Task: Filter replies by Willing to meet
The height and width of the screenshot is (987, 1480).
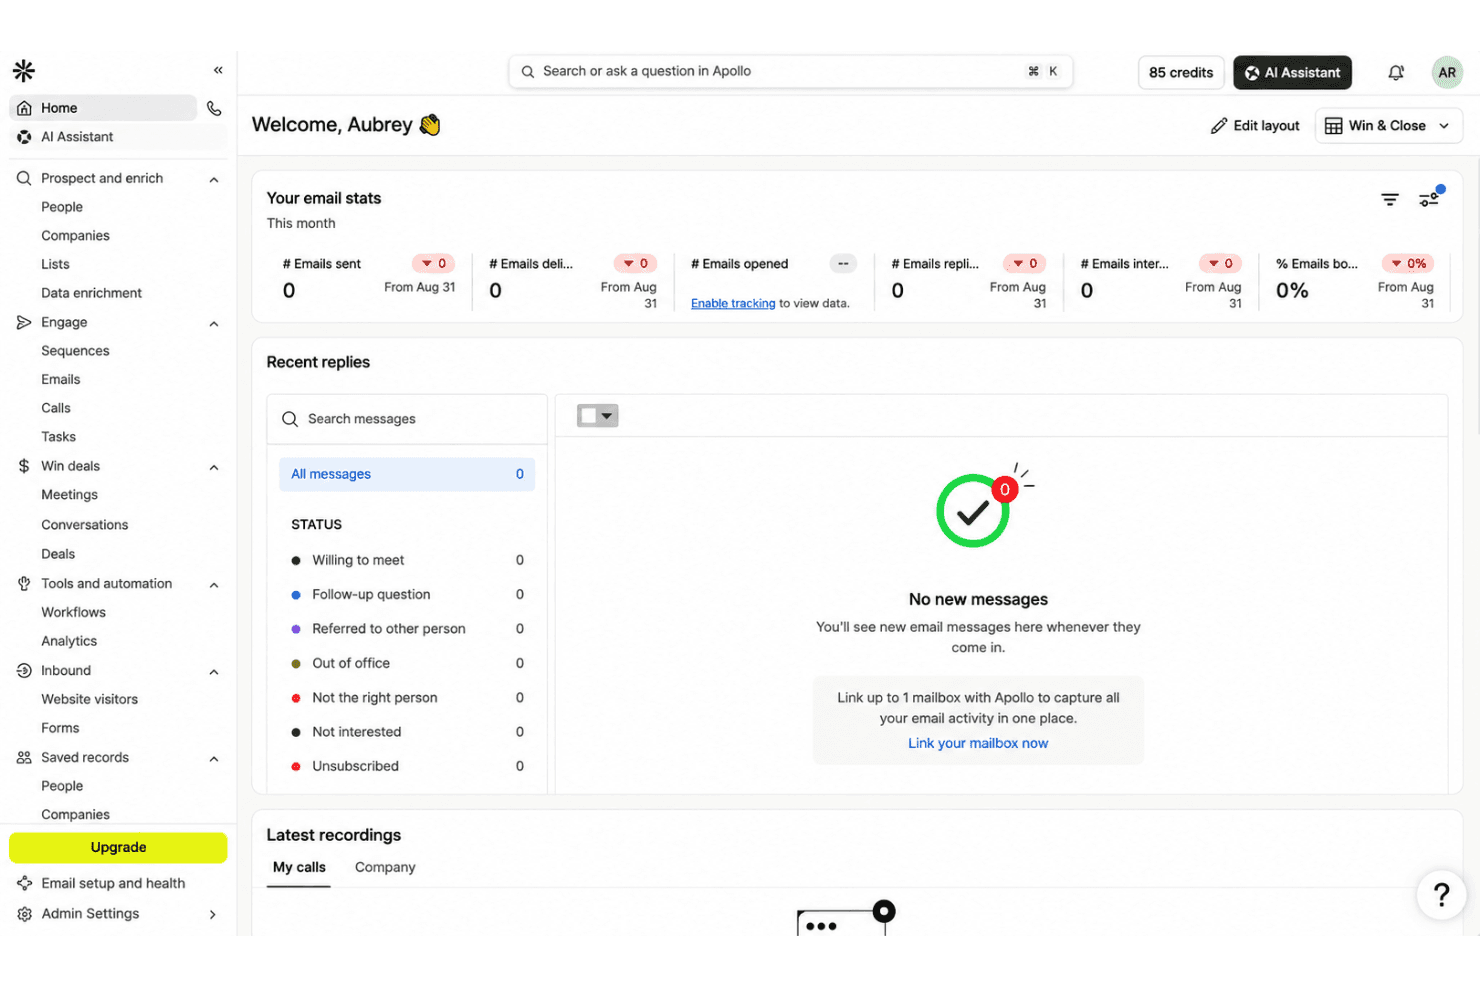Action: pos(407,560)
